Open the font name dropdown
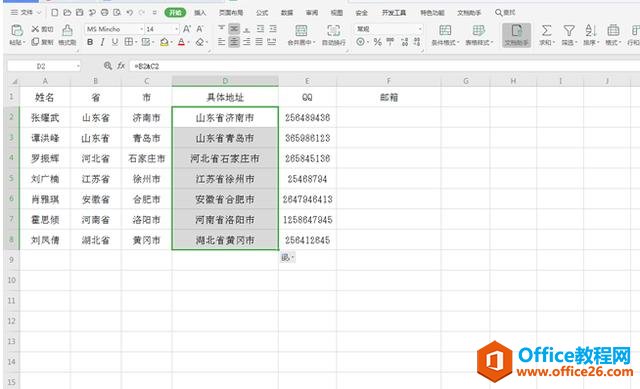The height and width of the screenshot is (389, 640). pos(142,29)
